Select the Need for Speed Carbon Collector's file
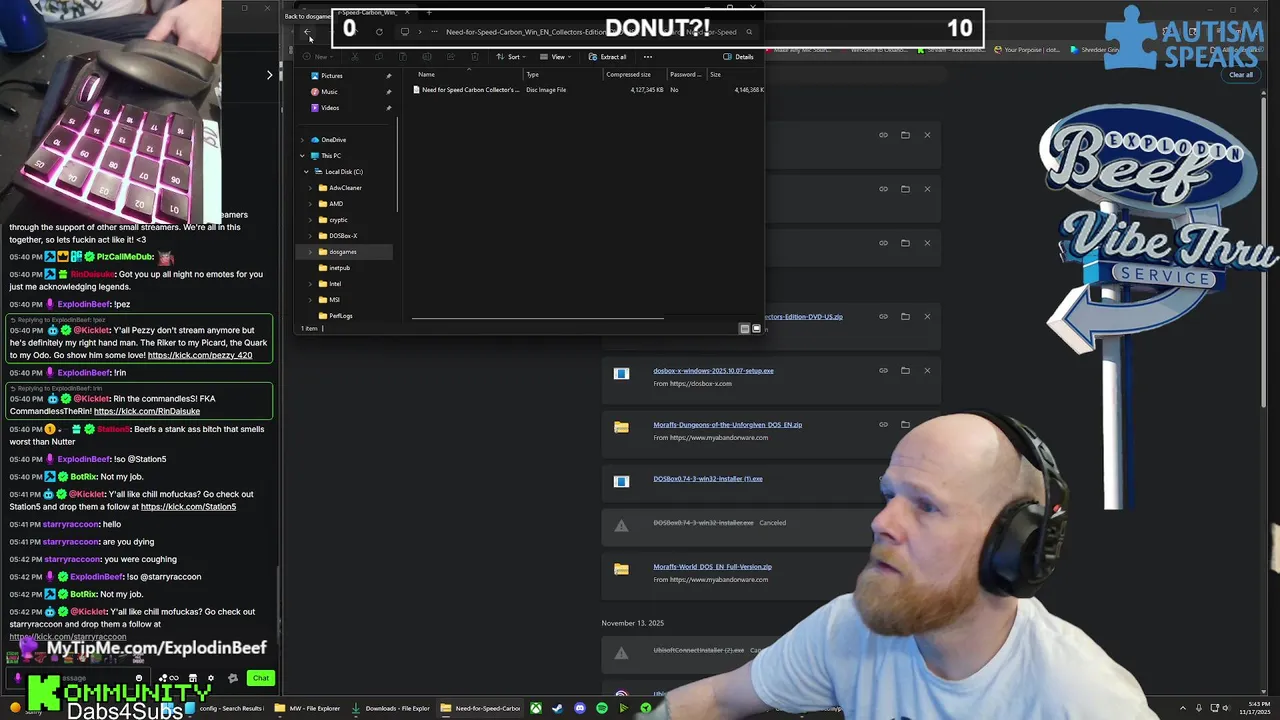 468,90
